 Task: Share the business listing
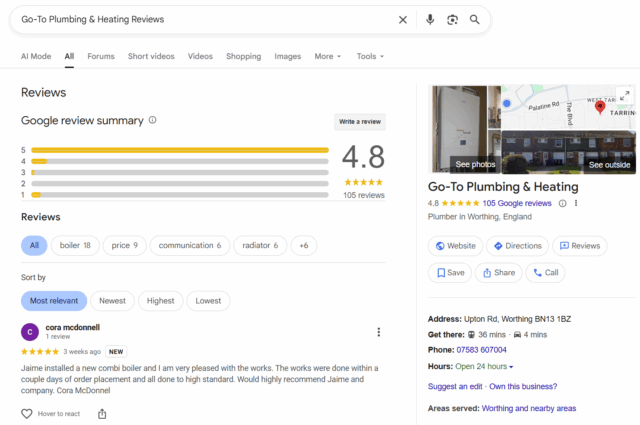tap(498, 273)
